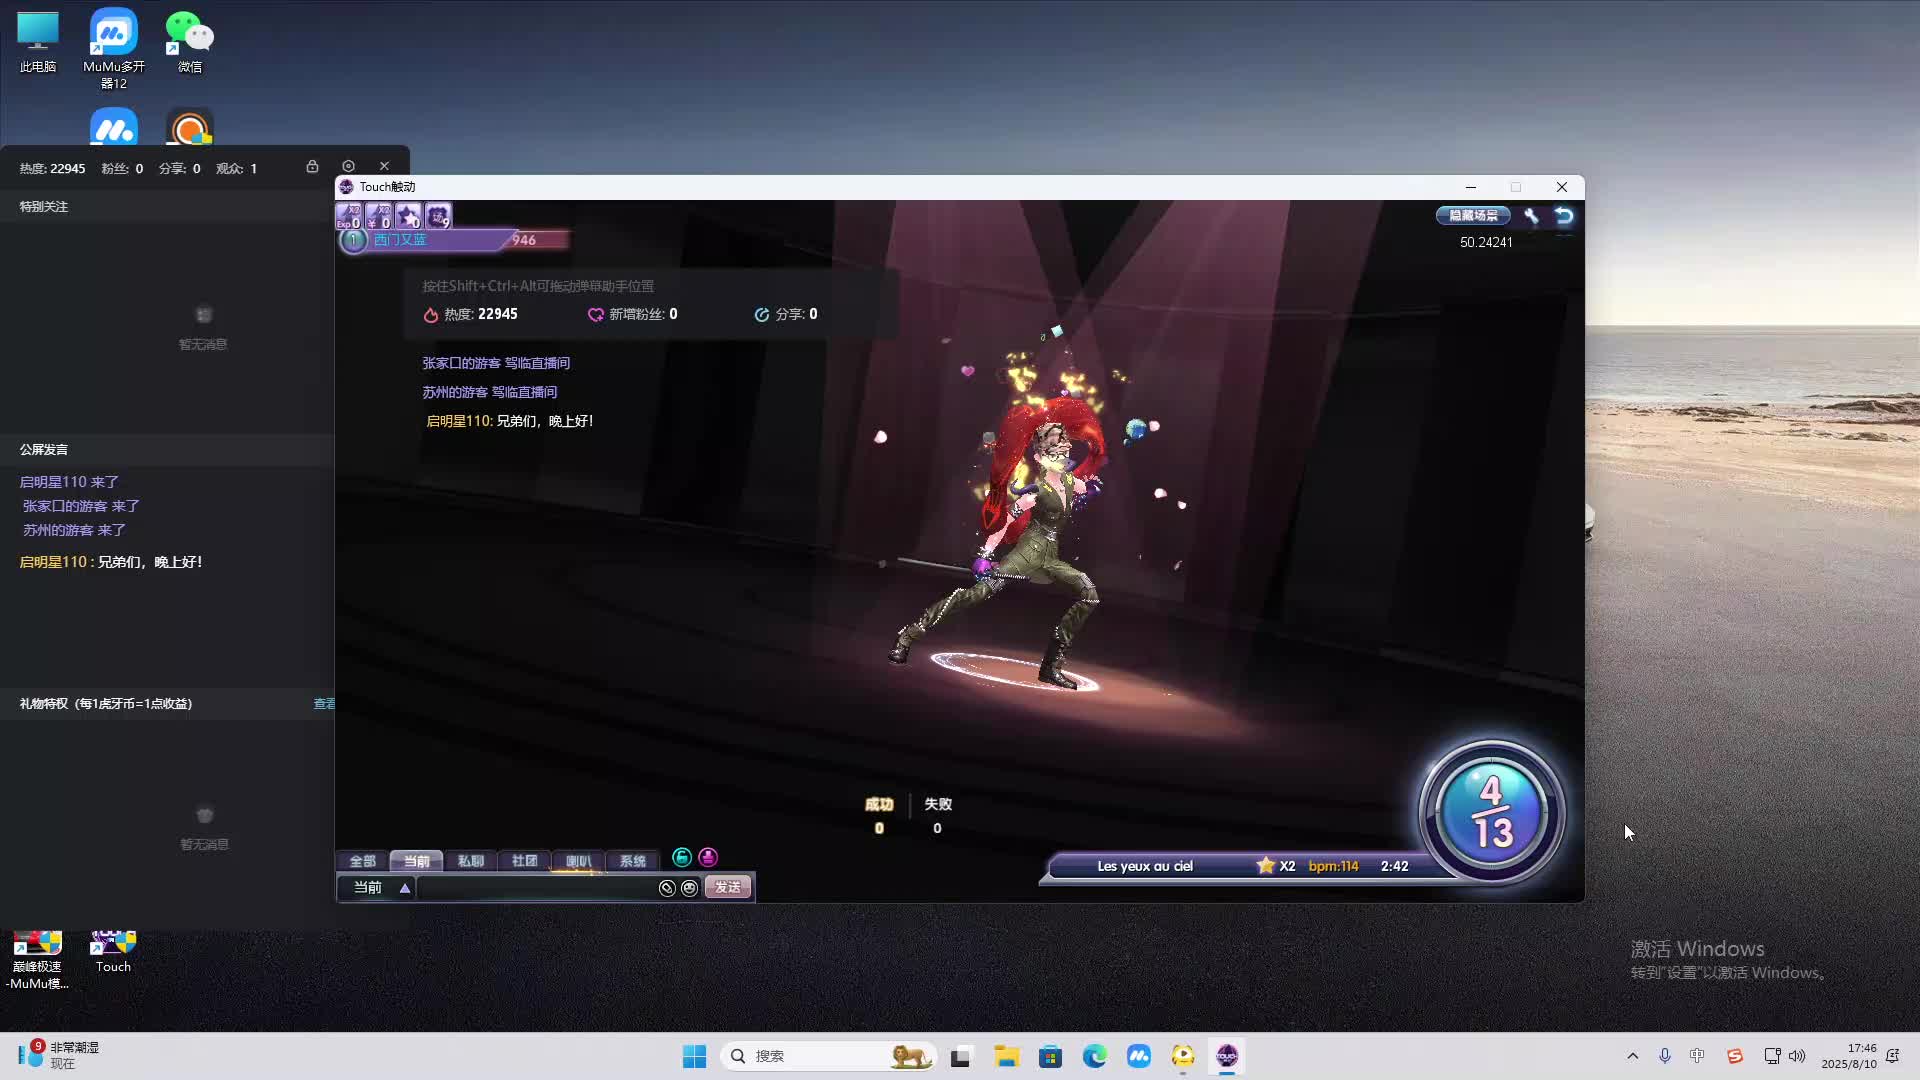Switch to the 私聊 chat tab
The width and height of the screenshot is (1920, 1080).
click(x=470, y=861)
